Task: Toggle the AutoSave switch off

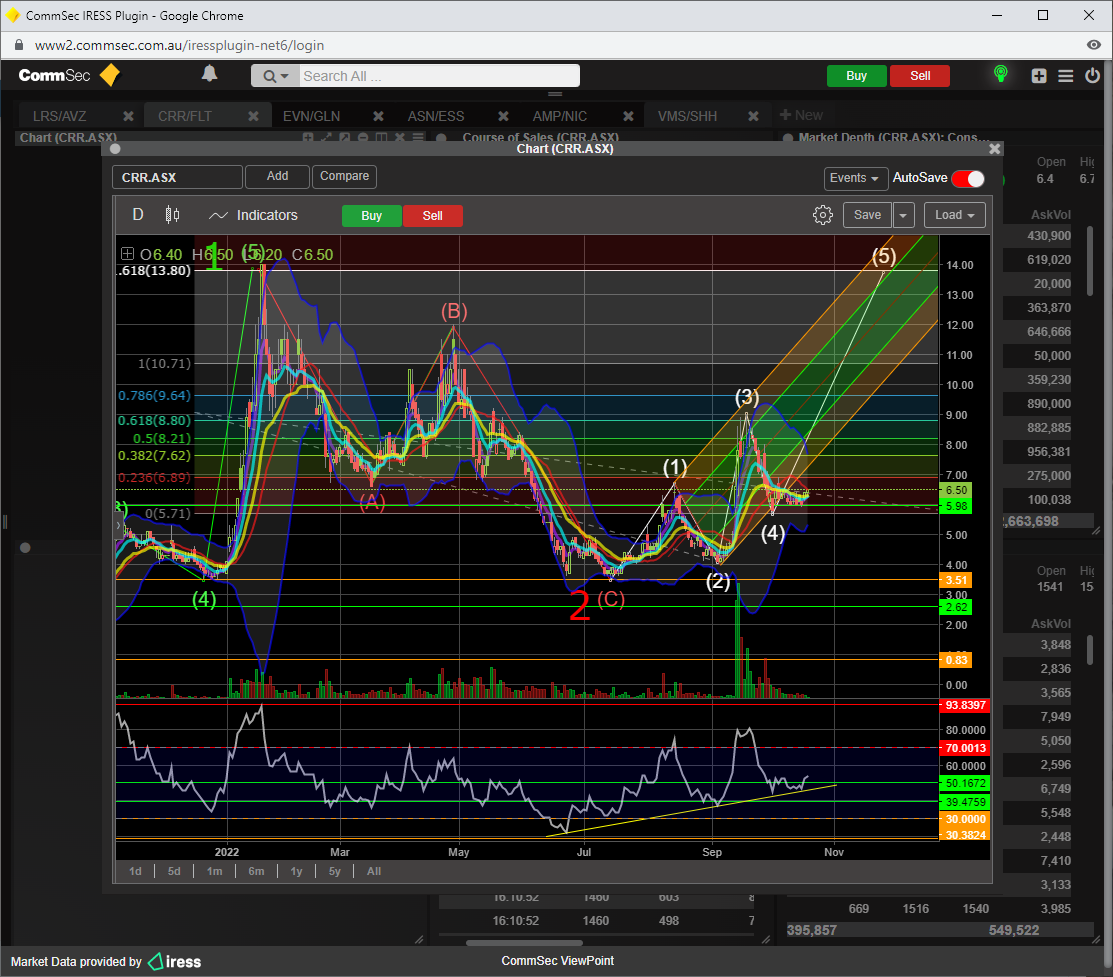Action: point(967,178)
